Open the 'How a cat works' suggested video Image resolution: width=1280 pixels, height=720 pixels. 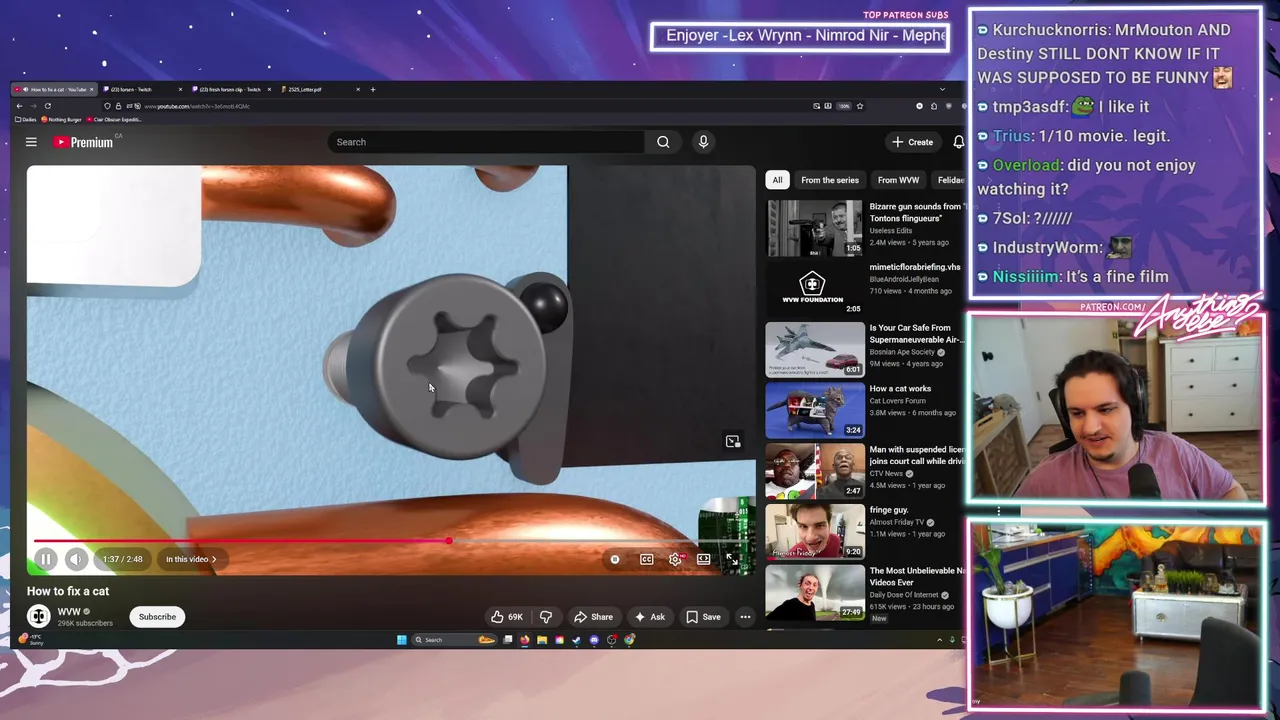tap(814, 409)
